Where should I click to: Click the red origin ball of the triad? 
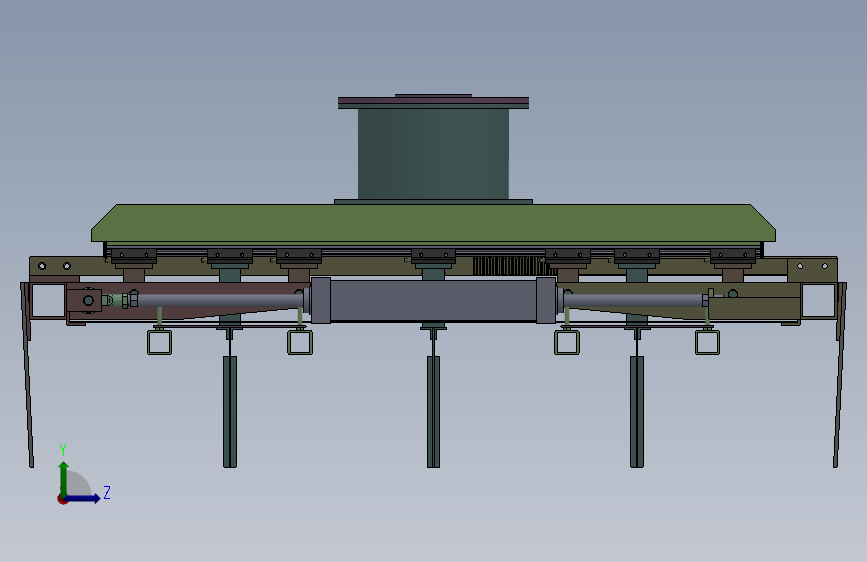(x=62, y=499)
